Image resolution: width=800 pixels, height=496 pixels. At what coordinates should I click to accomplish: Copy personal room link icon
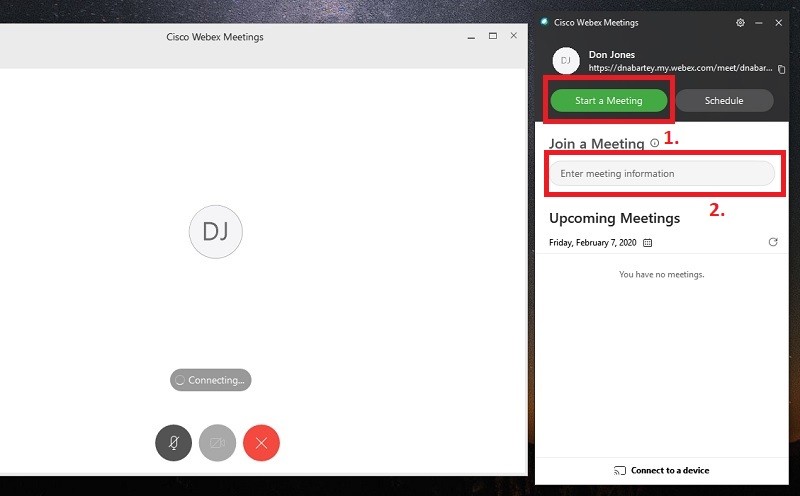point(781,69)
